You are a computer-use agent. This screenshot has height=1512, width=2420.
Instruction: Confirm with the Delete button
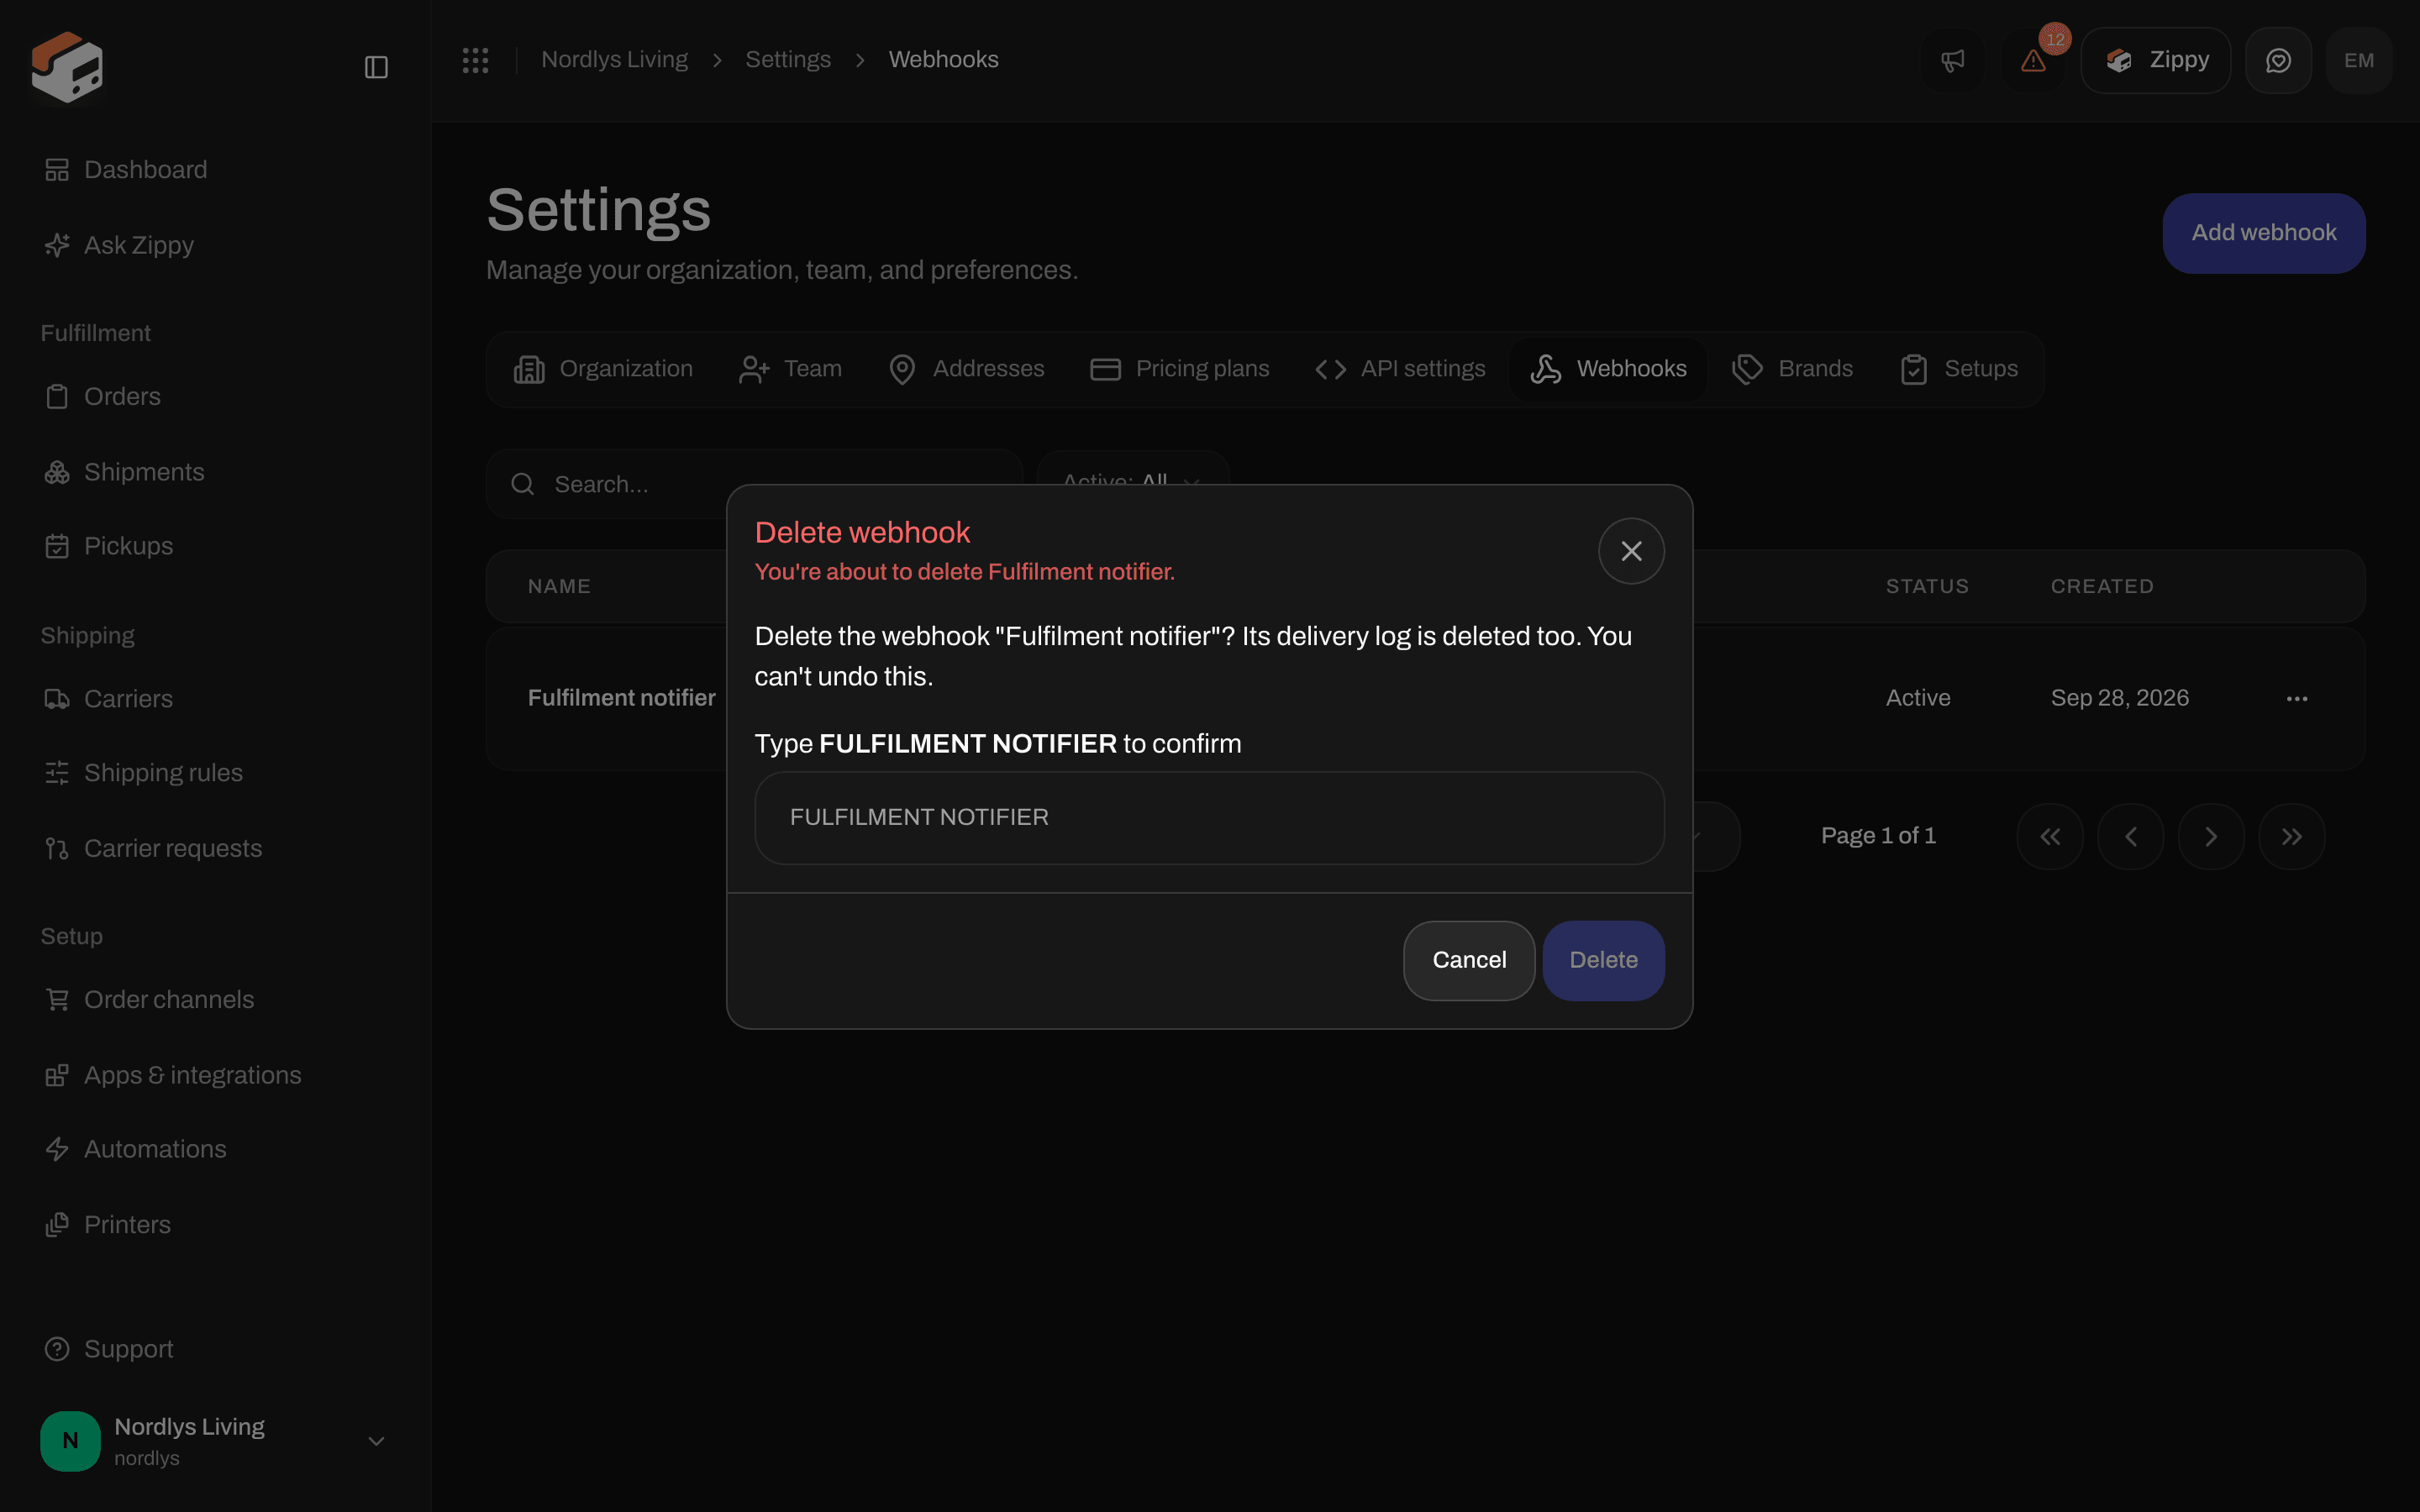[1603, 960]
